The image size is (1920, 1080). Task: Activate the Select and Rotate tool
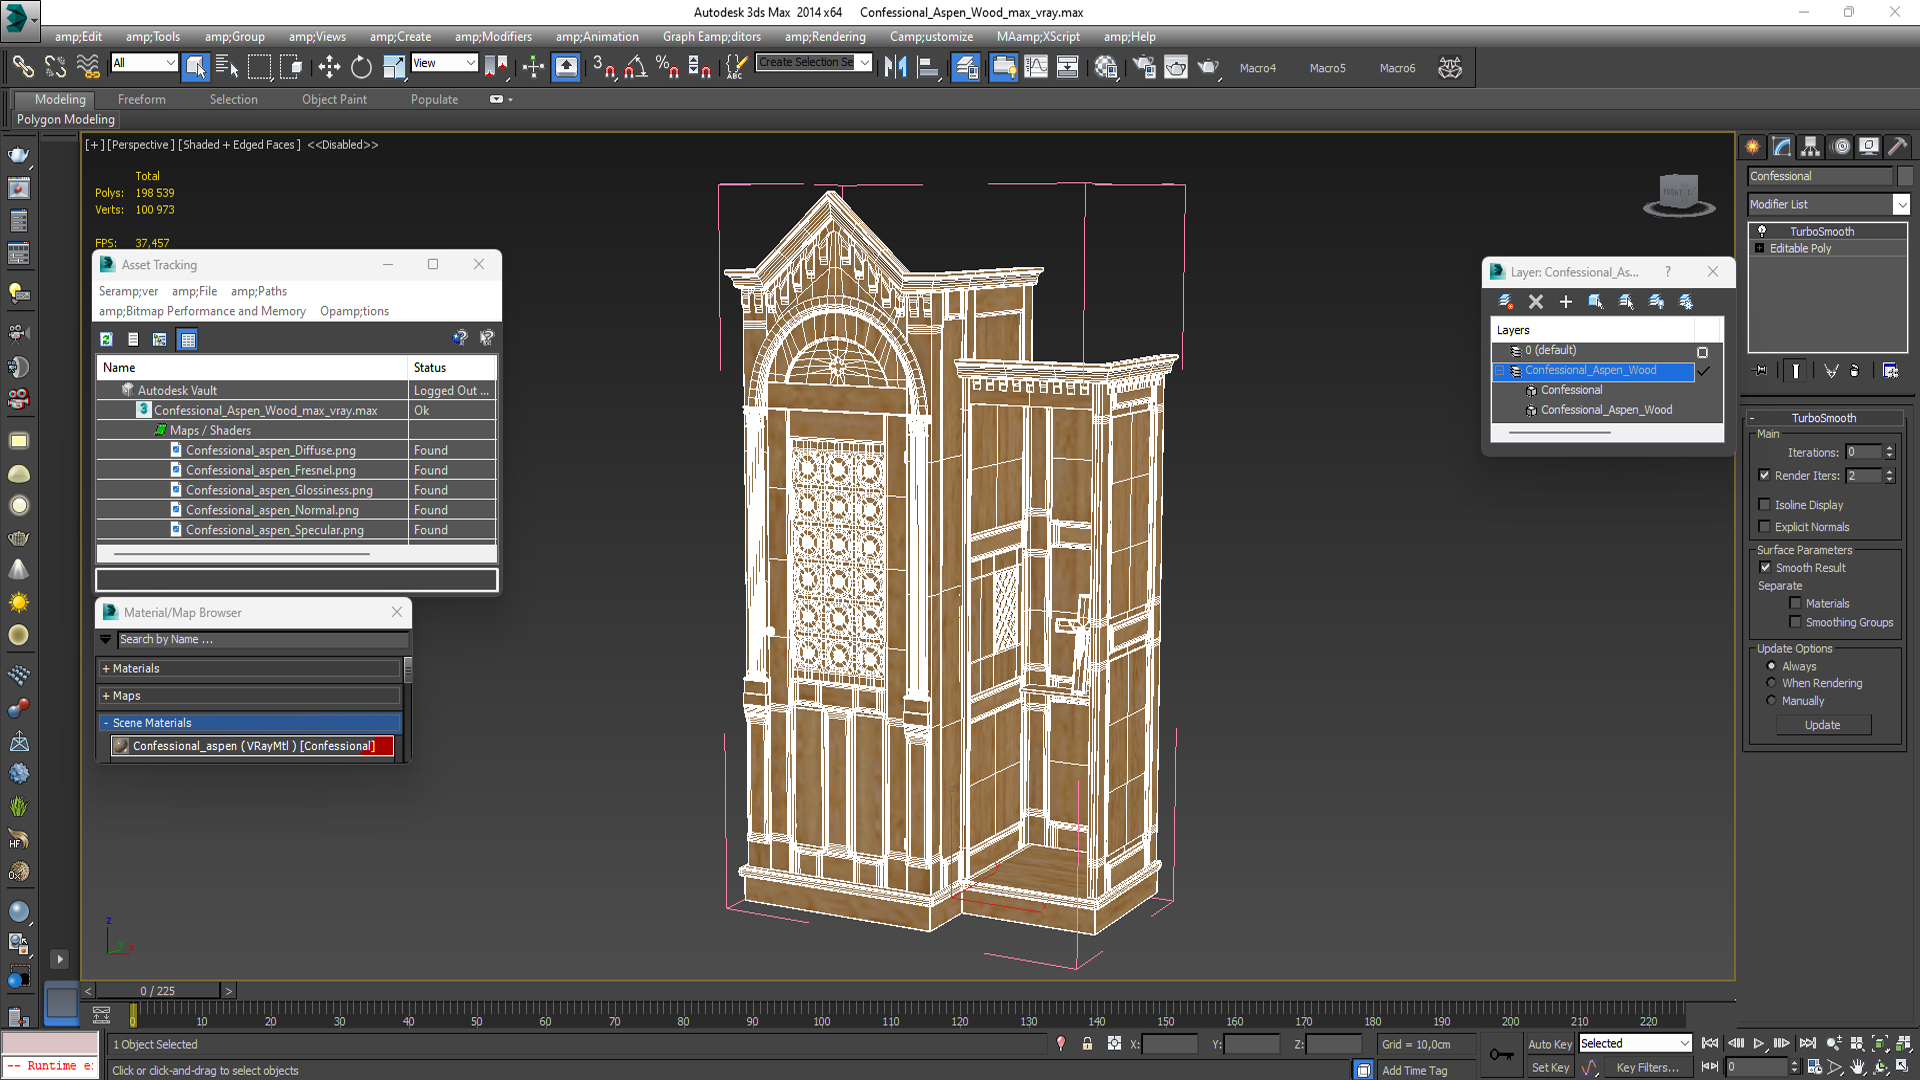point(361,67)
